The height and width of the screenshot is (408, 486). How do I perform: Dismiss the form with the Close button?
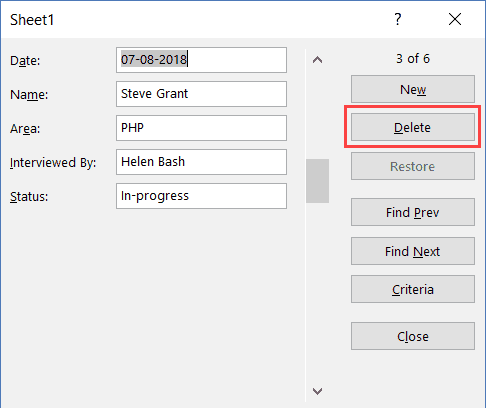(x=413, y=336)
